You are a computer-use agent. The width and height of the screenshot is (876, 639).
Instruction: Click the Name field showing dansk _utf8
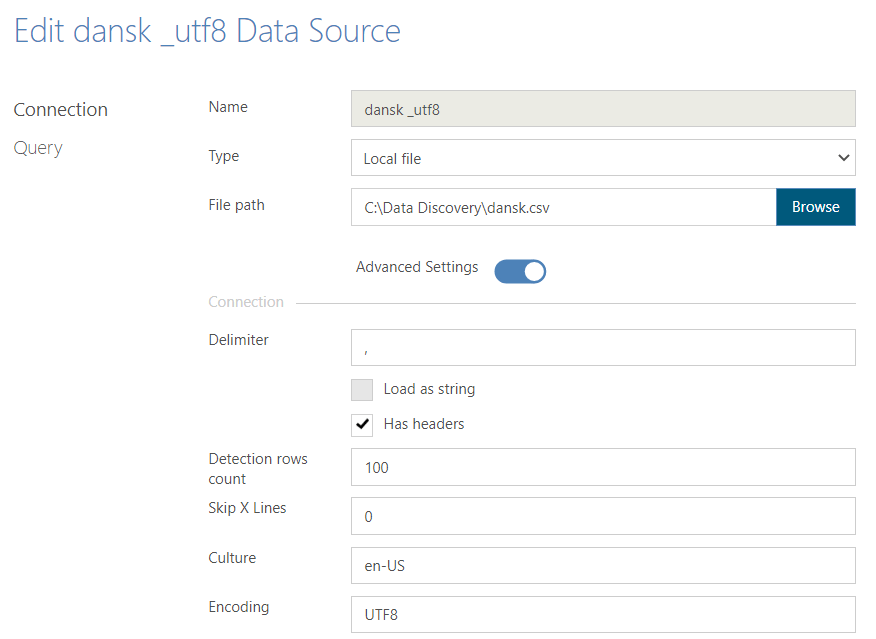point(603,108)
